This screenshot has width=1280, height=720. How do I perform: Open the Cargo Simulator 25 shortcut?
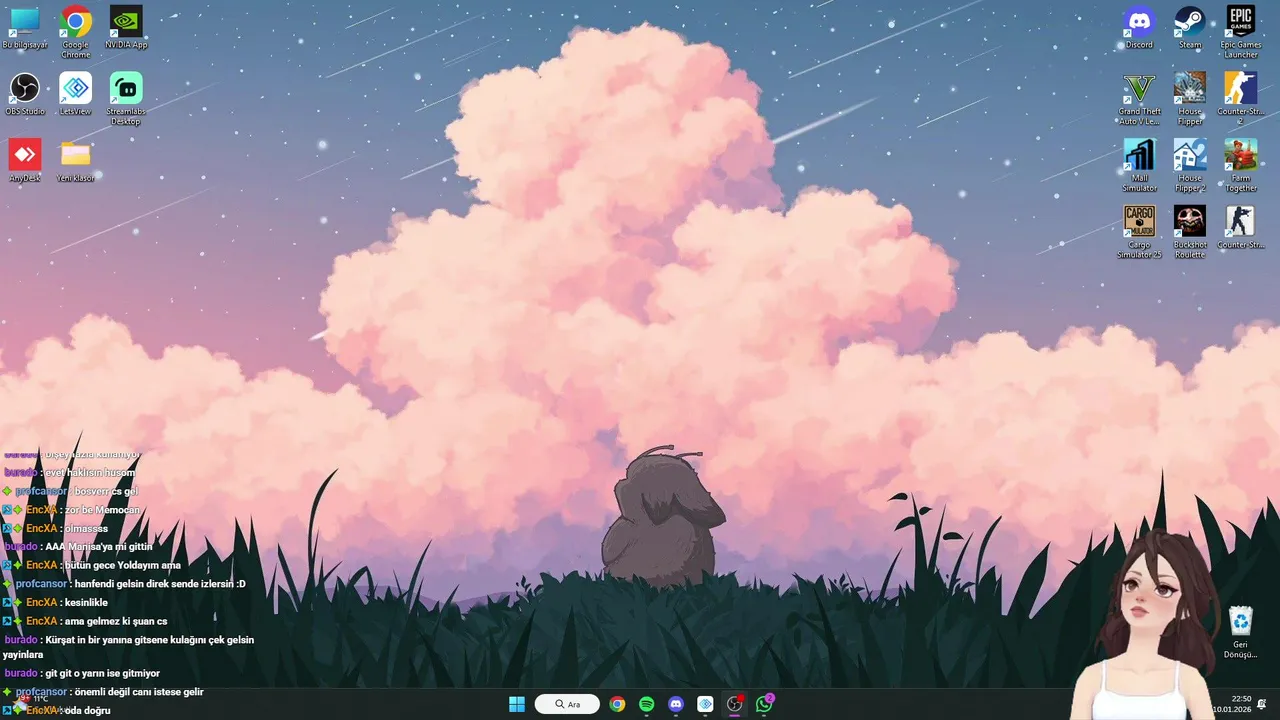[x=1139, y=232]
